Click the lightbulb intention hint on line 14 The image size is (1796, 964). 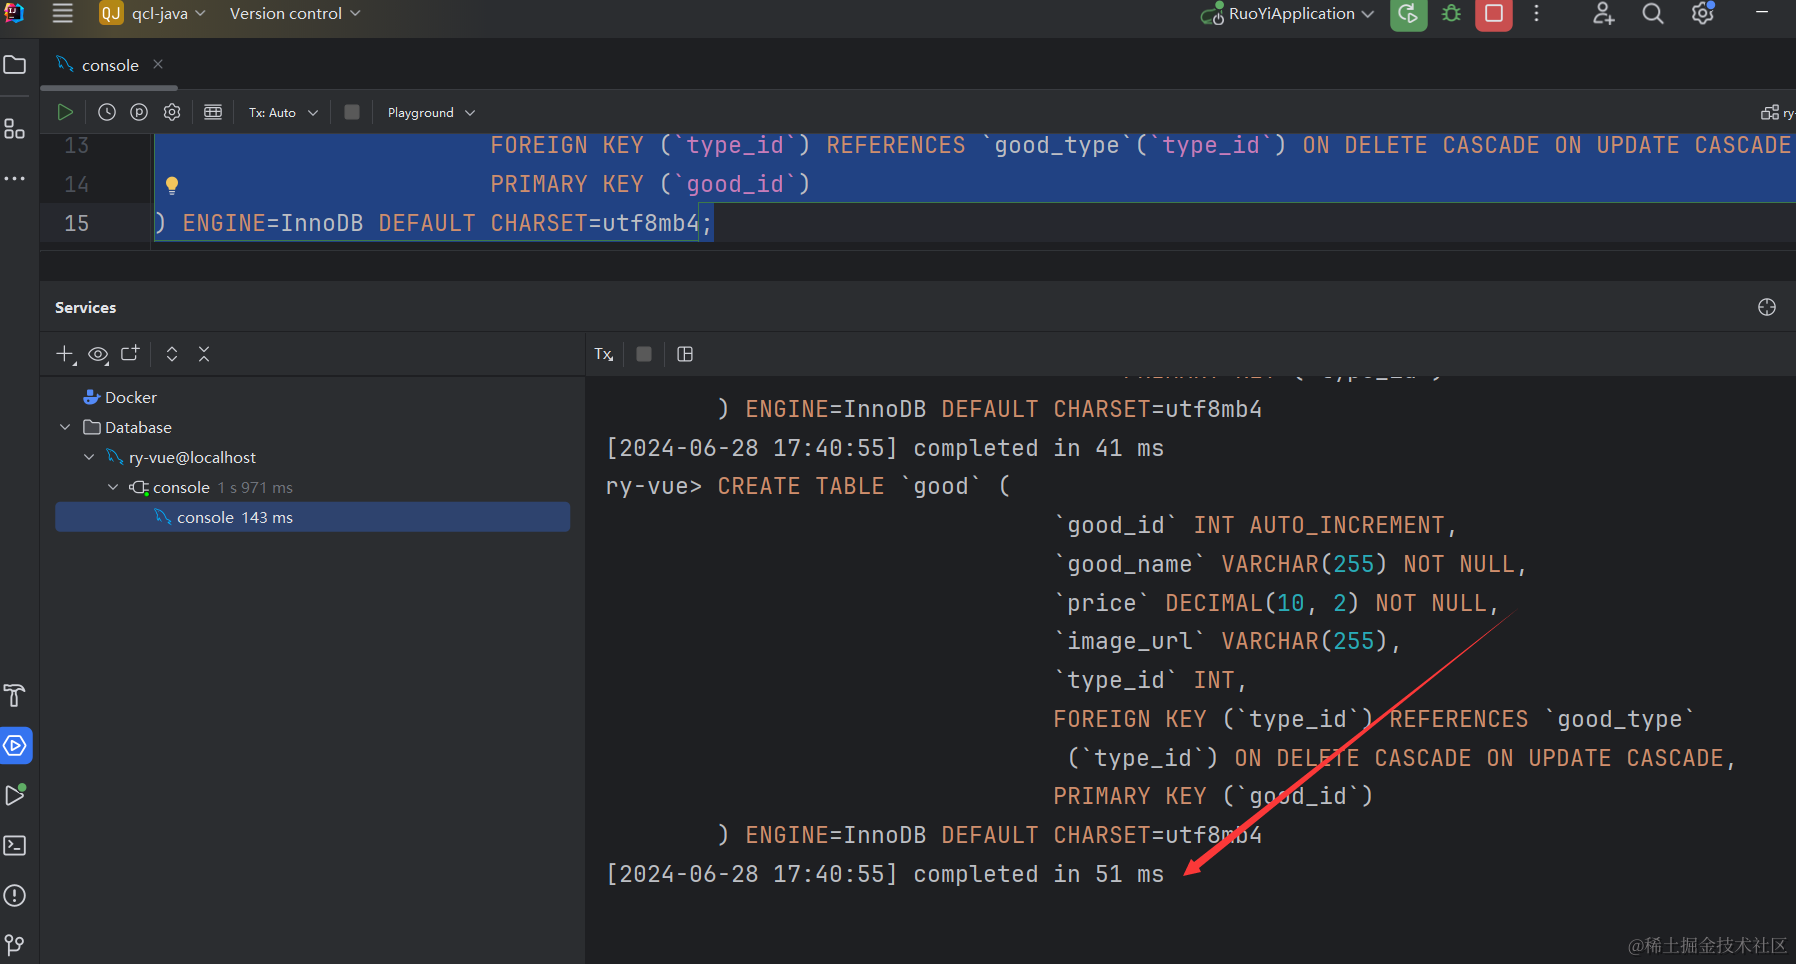(171, 185)
